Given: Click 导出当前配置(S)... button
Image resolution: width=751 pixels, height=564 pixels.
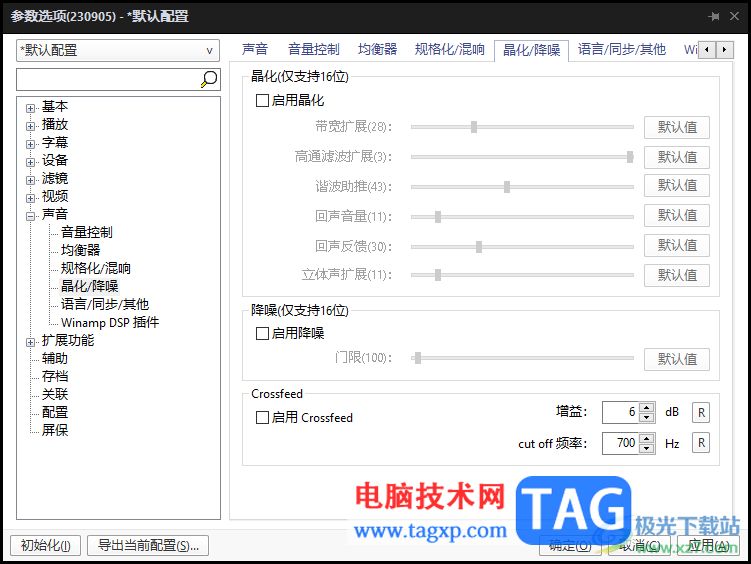Looking at the screenshot, I should tap(148, 545).
